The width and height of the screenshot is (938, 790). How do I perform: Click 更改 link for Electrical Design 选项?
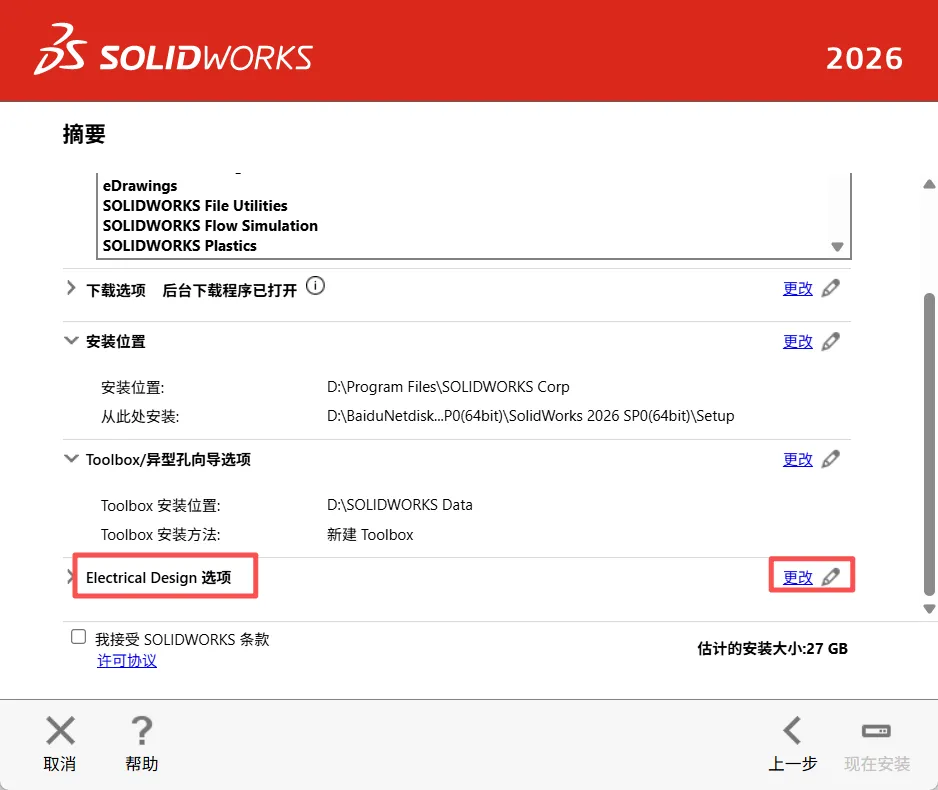click(798, 577)
